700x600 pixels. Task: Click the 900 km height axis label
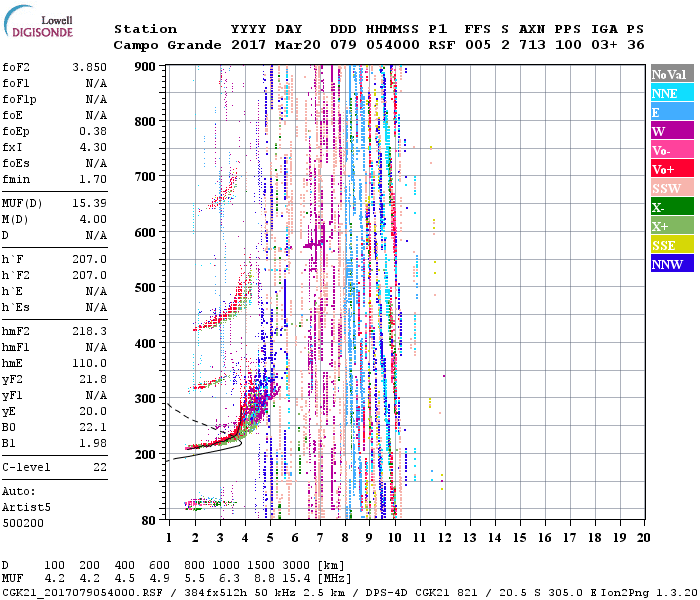click(145, 67)
